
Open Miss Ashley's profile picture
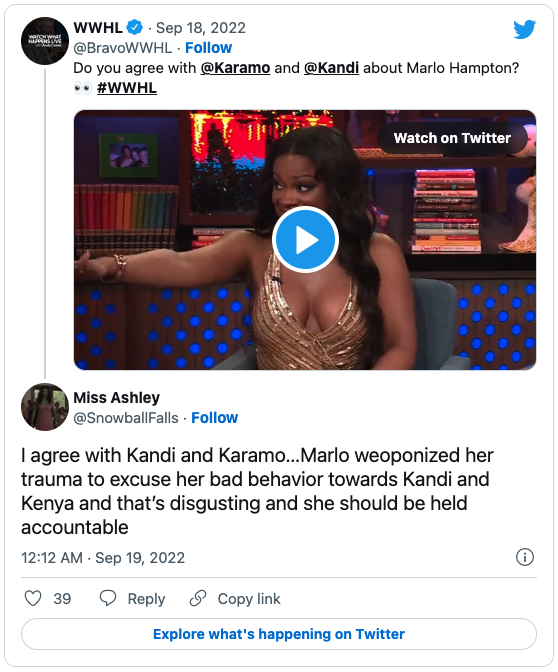coord(45,407)
